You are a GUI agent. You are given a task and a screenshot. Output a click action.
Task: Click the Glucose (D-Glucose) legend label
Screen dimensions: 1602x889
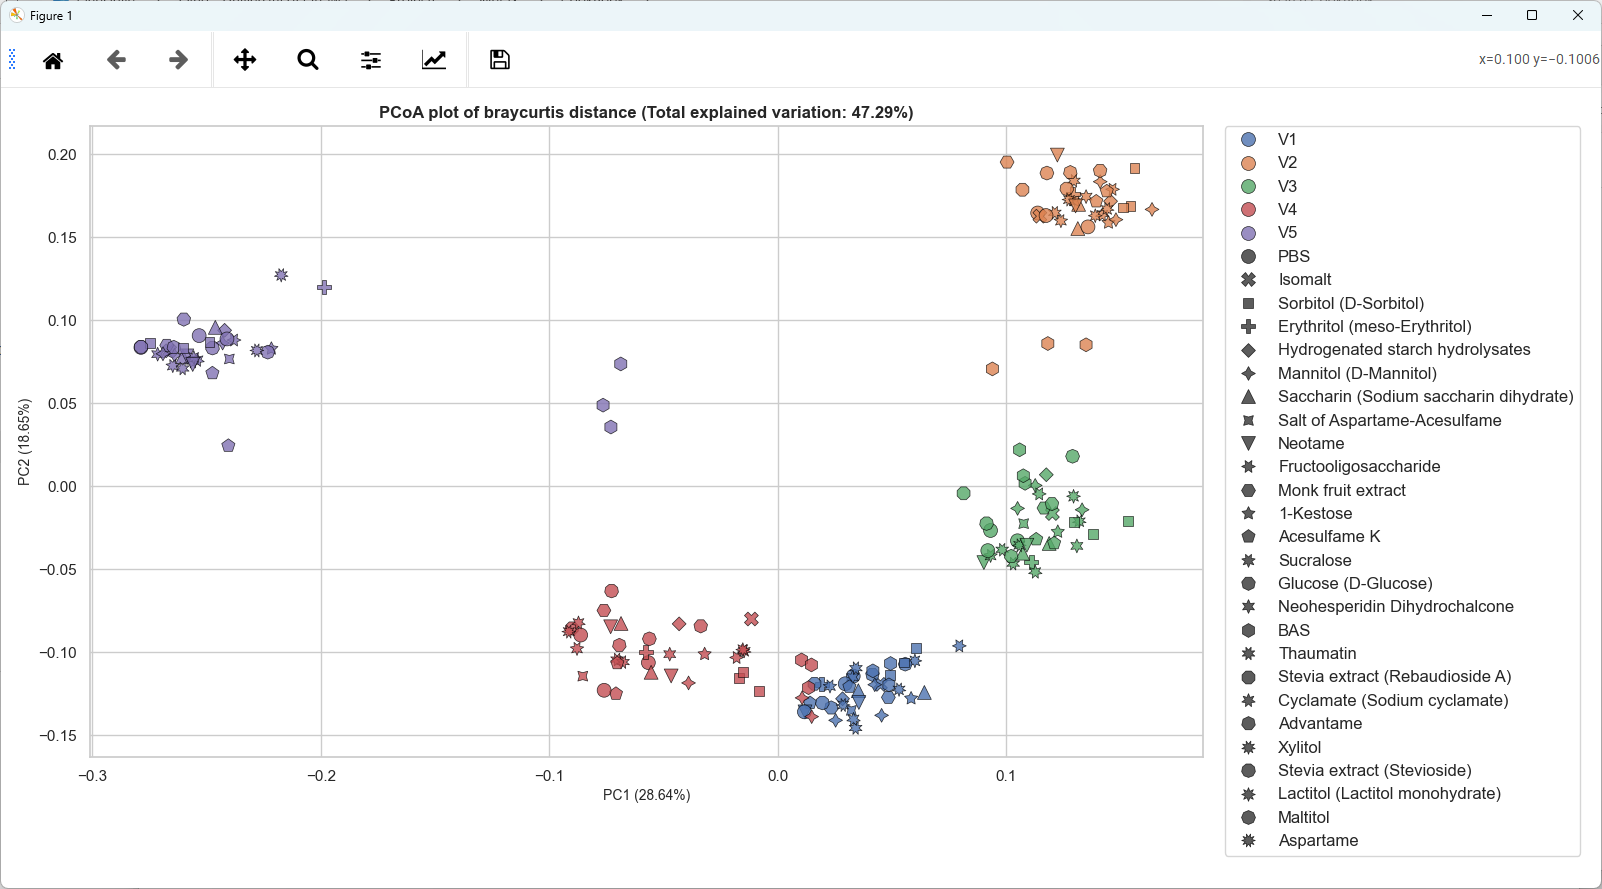point(1355,583)
